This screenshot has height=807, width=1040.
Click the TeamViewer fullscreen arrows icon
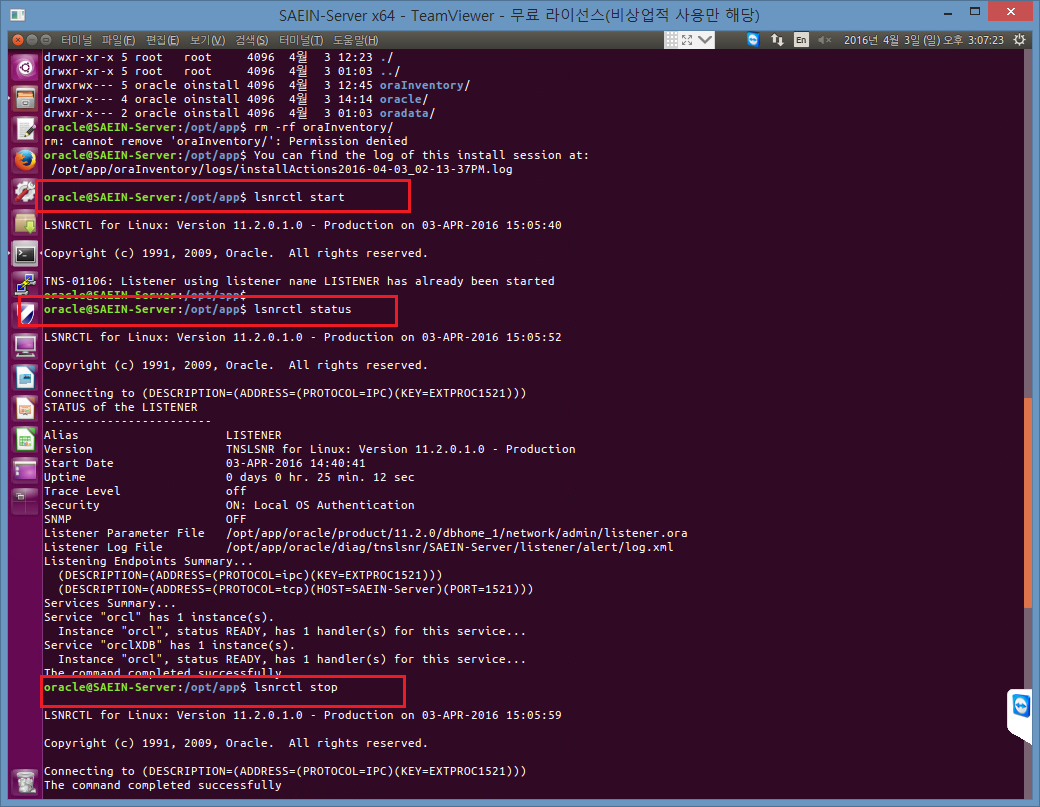[x=687, y=40]
